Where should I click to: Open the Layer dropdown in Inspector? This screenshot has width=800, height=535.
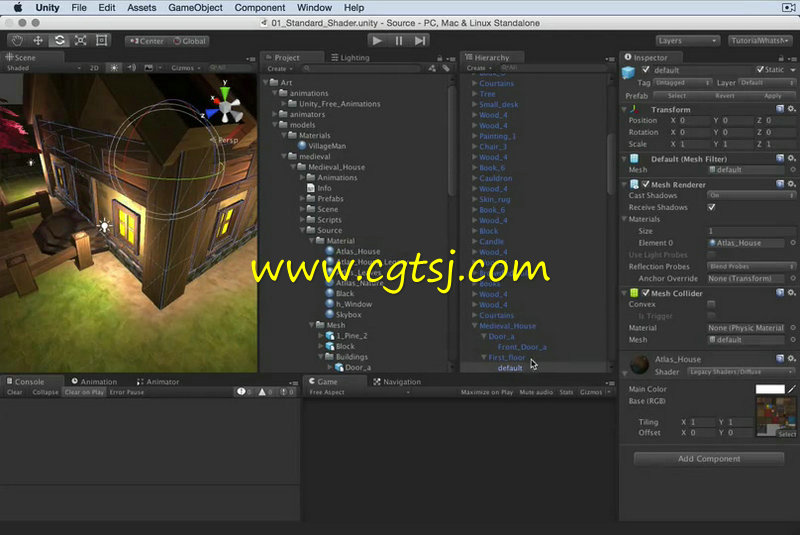click(x=767, y=83)
